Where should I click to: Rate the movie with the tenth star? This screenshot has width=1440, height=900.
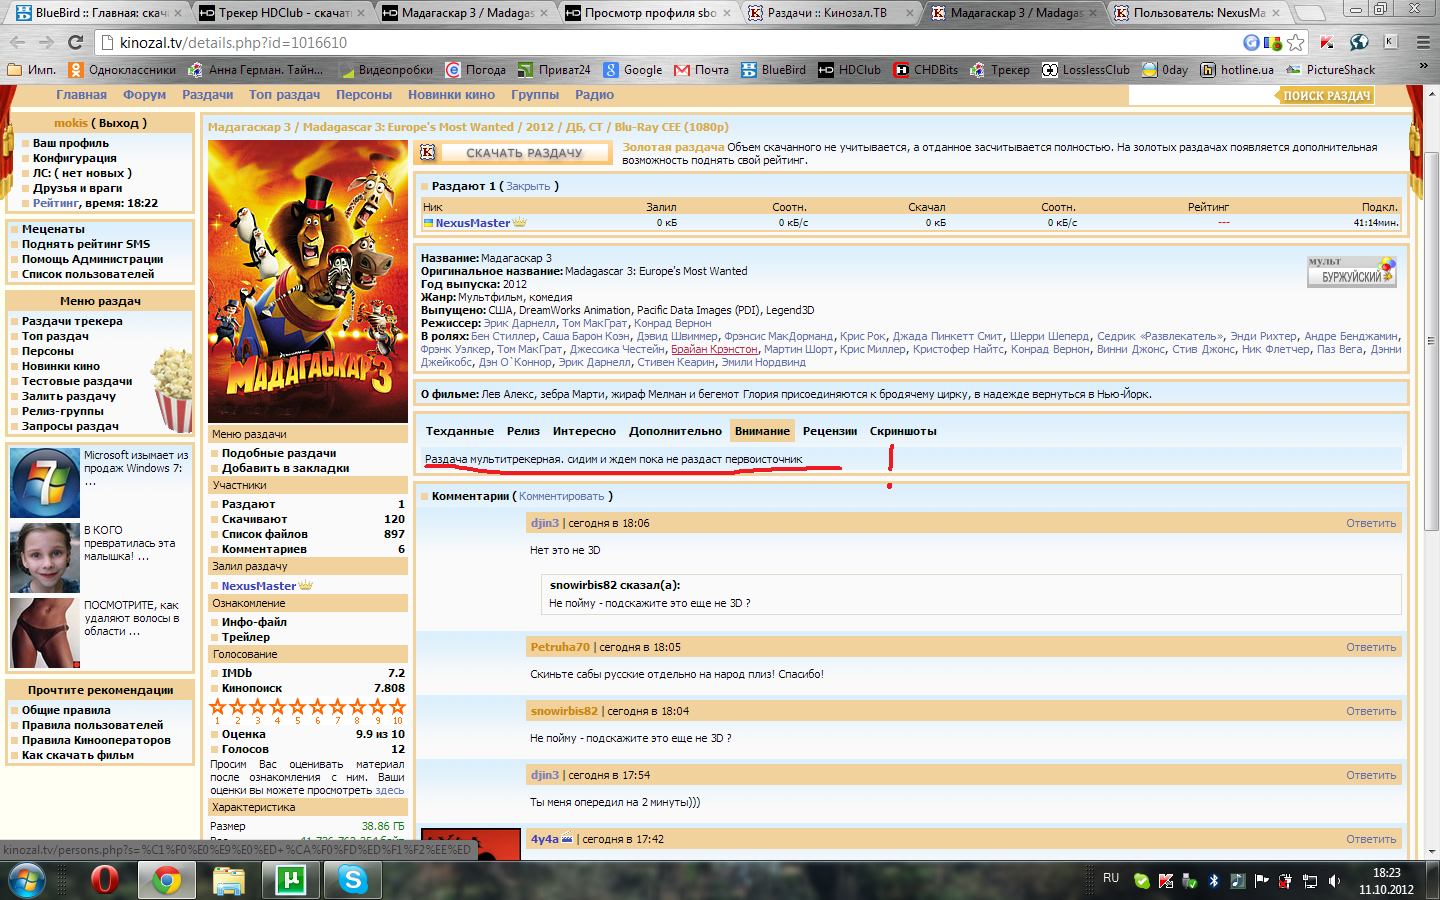(x=397, y=707)
